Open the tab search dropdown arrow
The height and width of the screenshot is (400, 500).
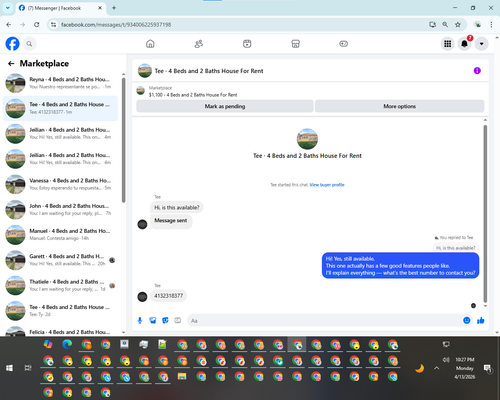tap(8, 8)
